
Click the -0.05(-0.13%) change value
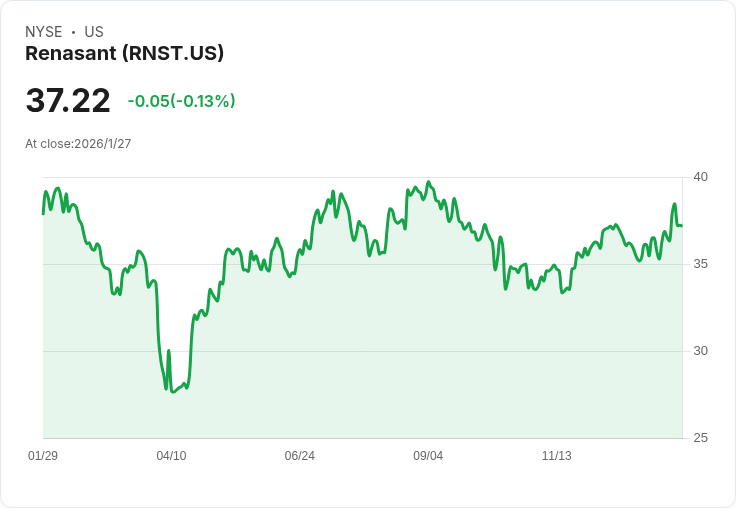[181, 101]
